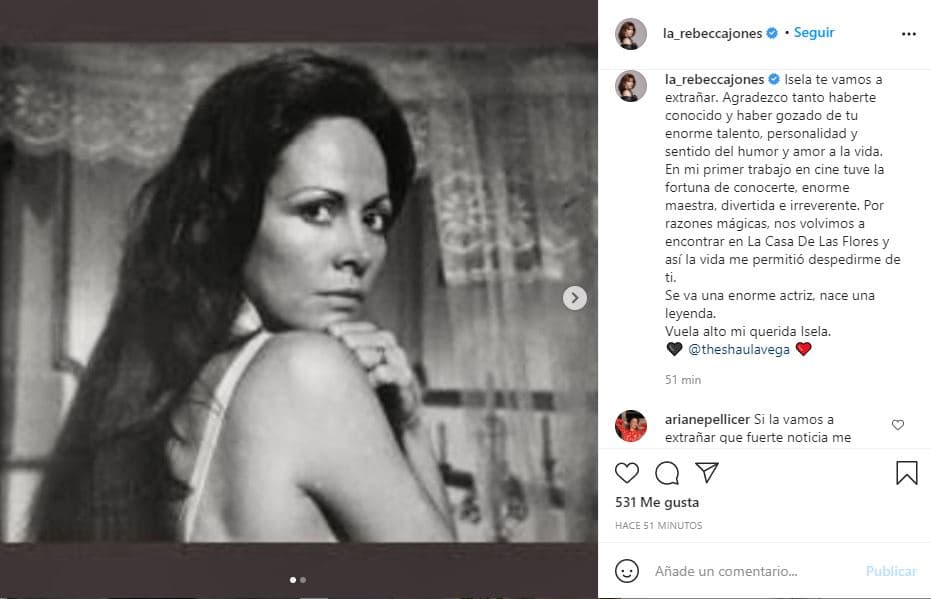
Task: Open comments via the speech bubble icon
Action: (x=666, y=474)
